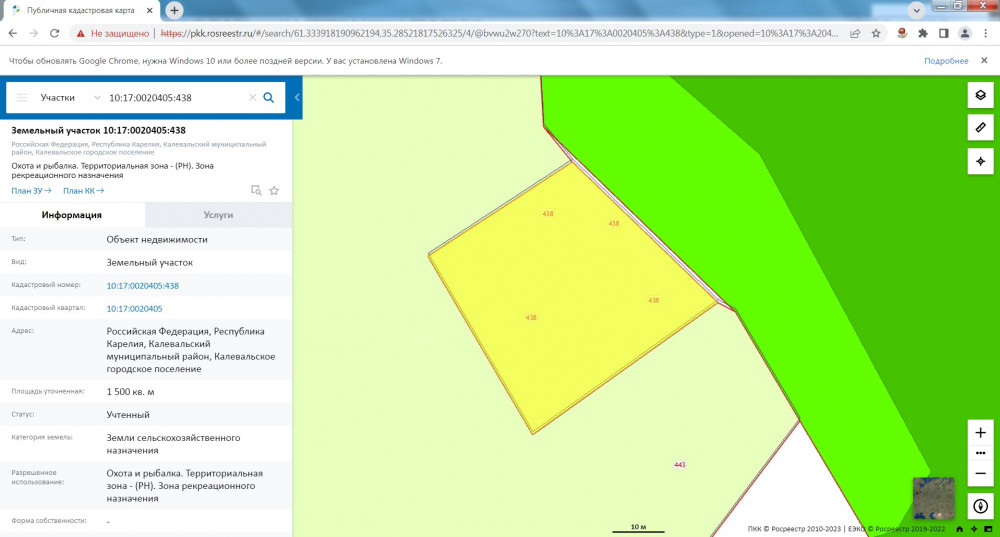Click the small crosshair icon in map footer
The image size is (1000, 537).
[974, 529]
